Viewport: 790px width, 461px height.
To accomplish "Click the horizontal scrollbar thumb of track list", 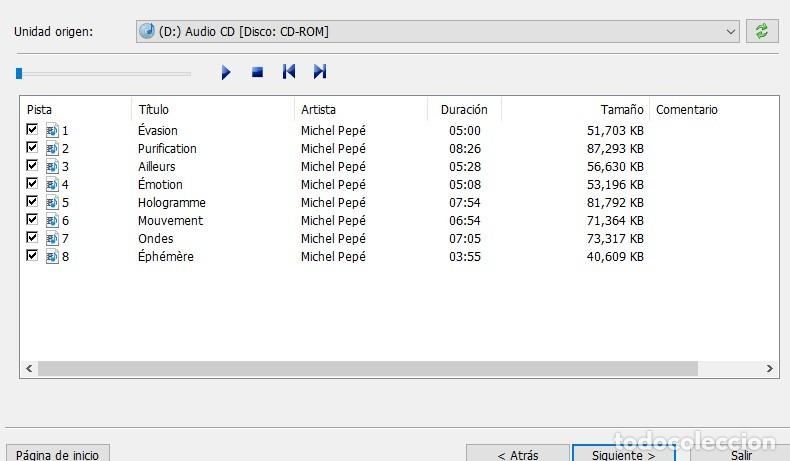I will (368, 368).
